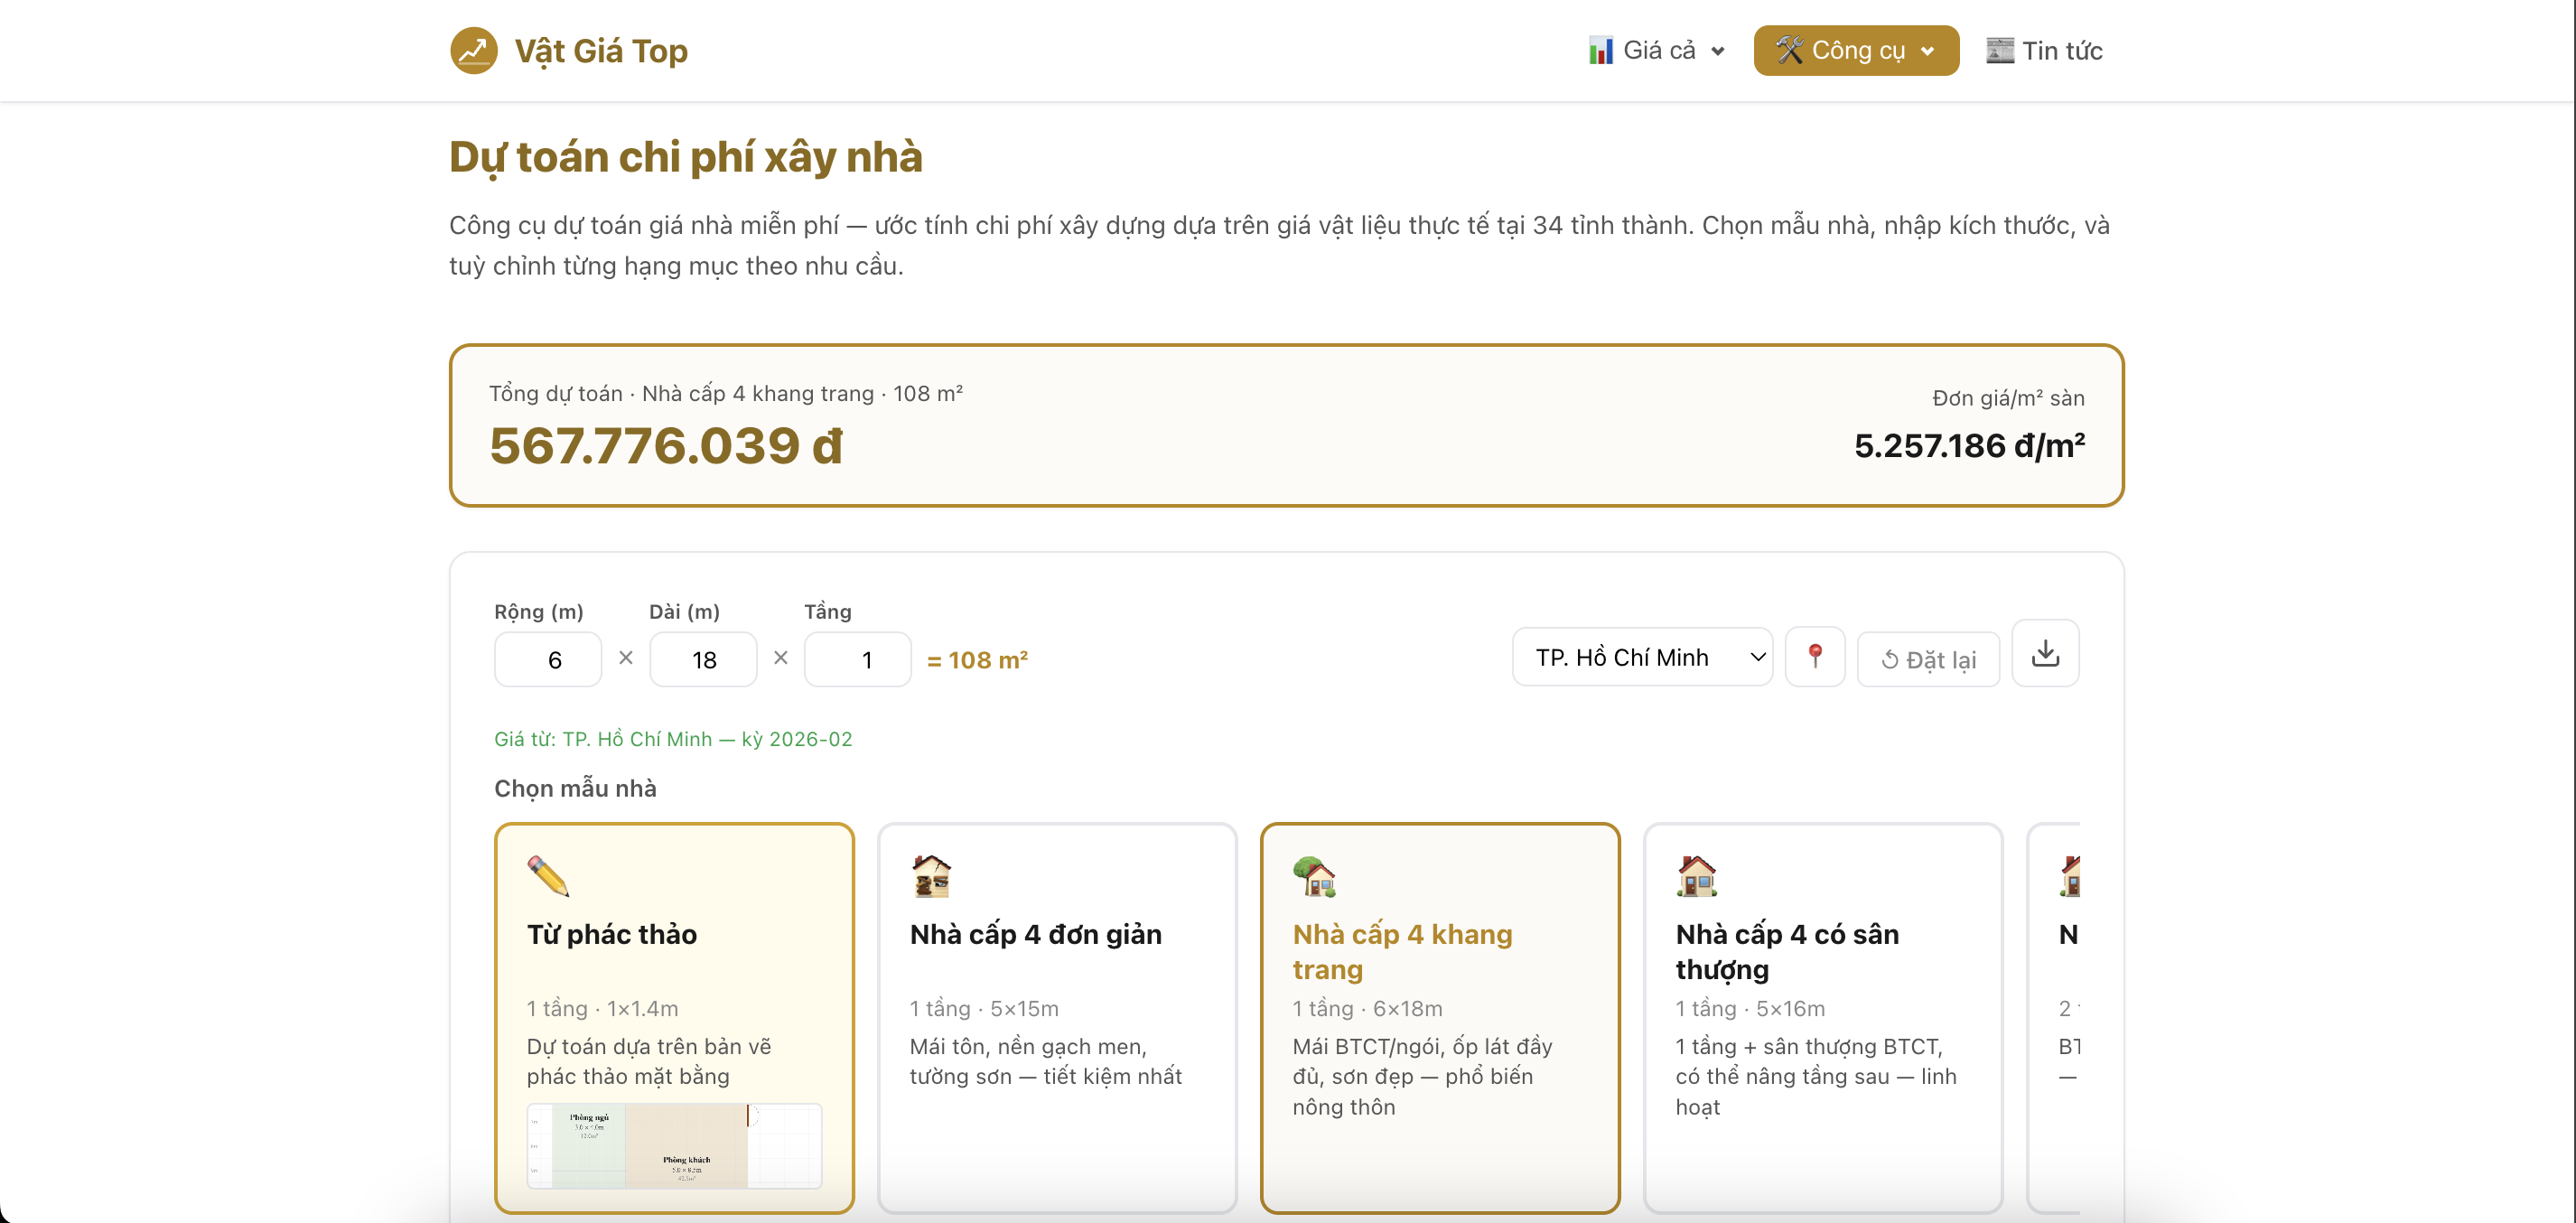This screenshot has height=1223, width=2576.
Task: Click the partially visible fifth house template card
Action: [2053, 1018]
